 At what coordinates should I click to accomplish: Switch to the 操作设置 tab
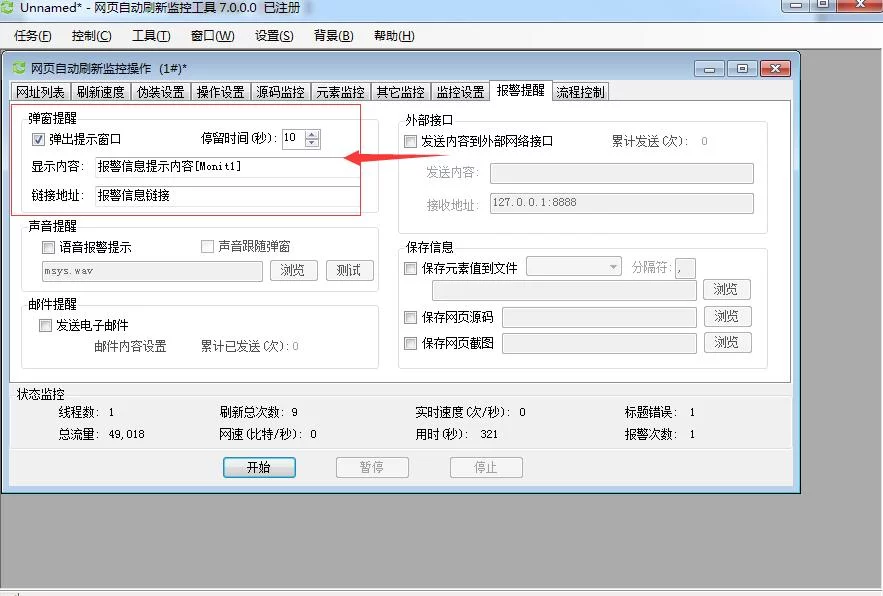pyautogui.click(x=220, y=92)
